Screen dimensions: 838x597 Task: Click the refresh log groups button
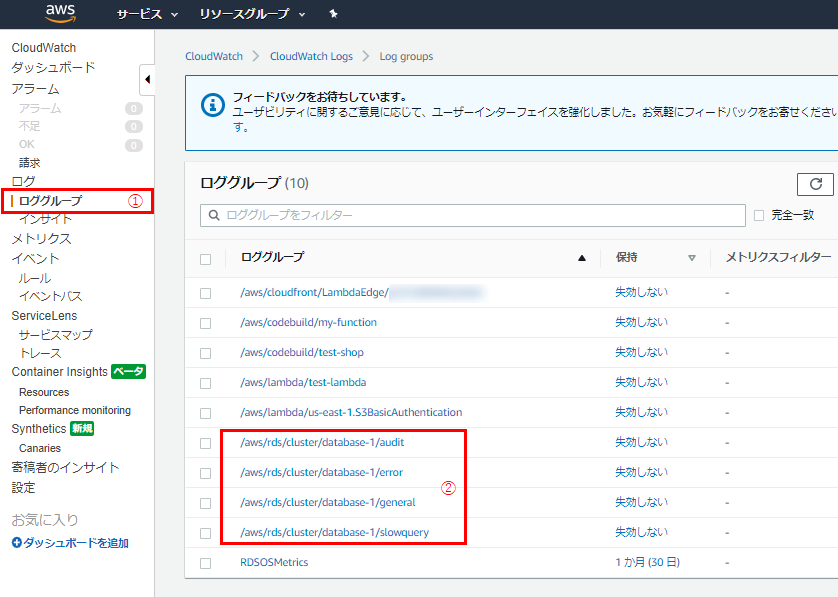pos(815,184)
